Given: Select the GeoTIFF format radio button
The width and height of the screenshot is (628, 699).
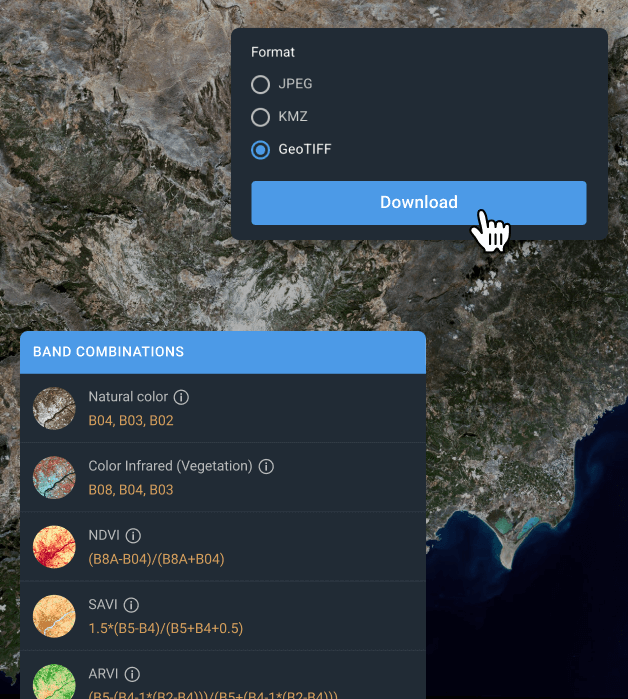Looking at the screenshot, I should pyautogui.click(x=260, y=150).
